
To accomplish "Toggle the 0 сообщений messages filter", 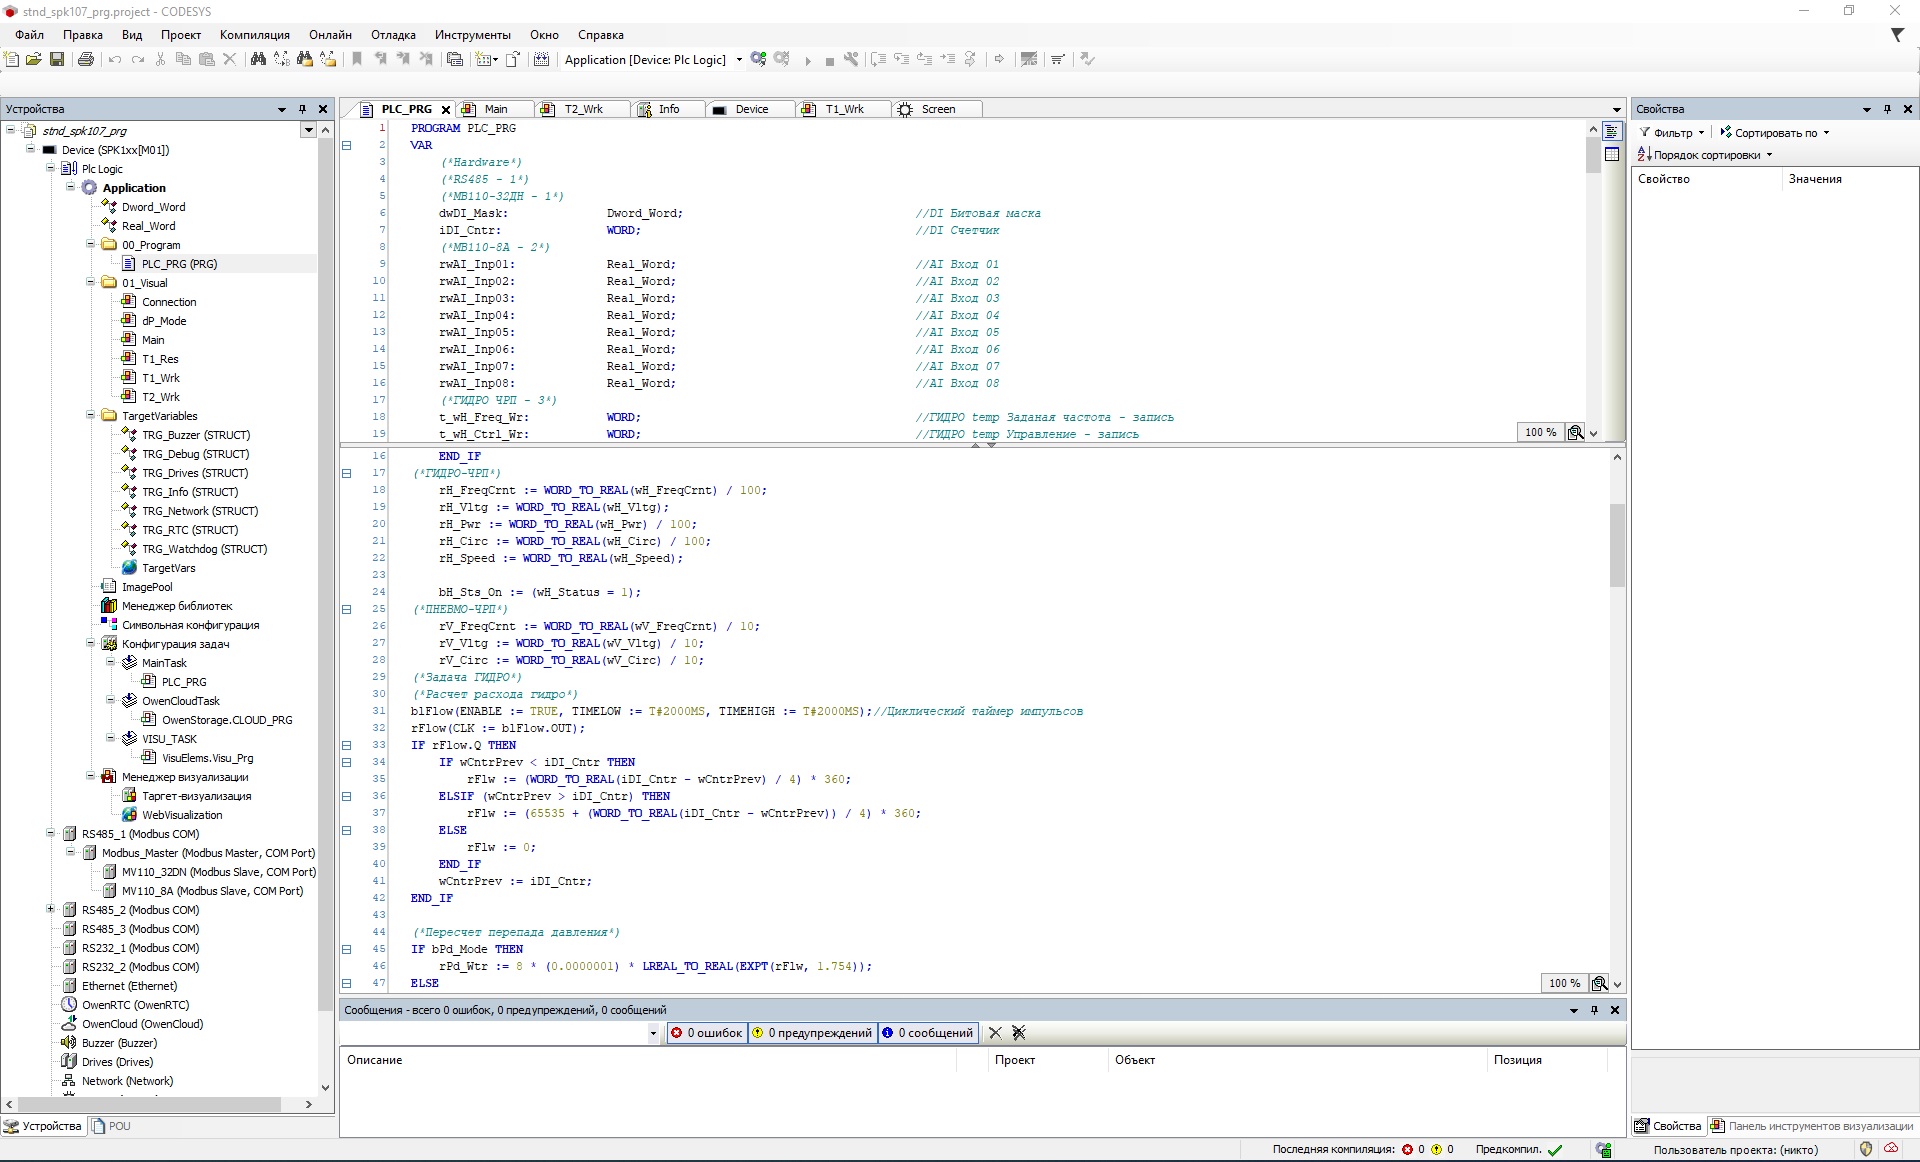I will (928, 1033).
